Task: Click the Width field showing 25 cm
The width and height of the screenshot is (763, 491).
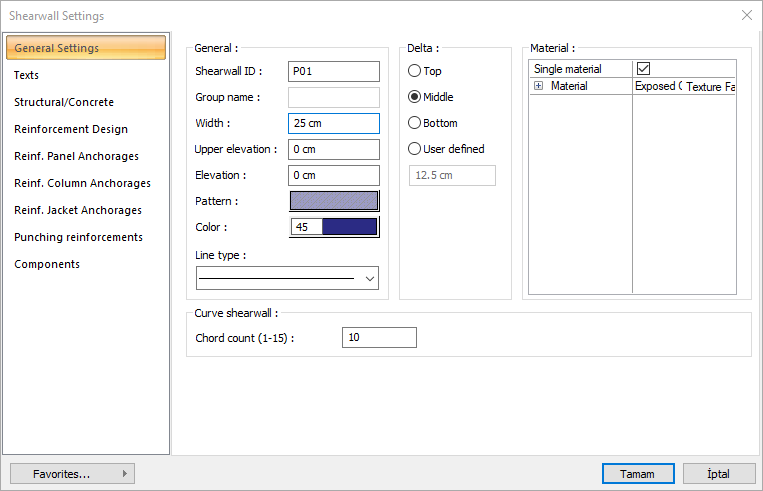Action: [x=334, y=124]
